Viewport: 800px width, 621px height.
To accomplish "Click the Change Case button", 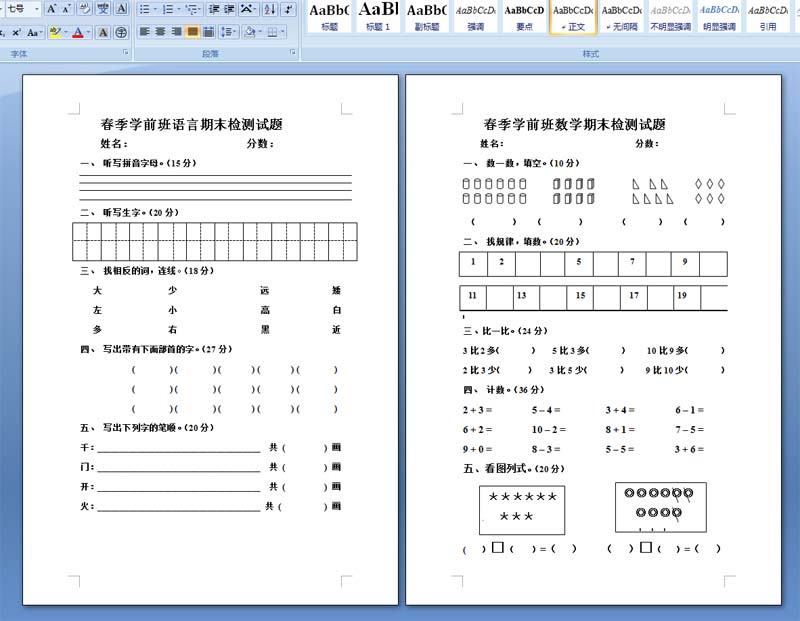I will coord(34,32).
